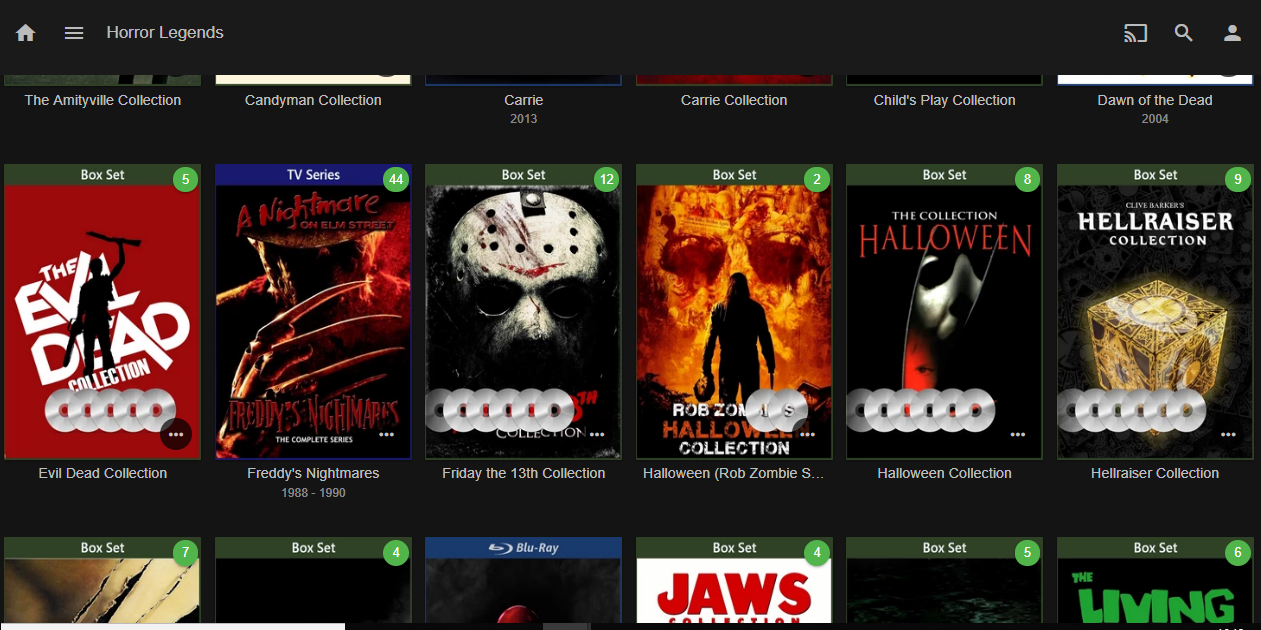Open more options on Freddy's Nightmares poster
The image size is (1261, 630).
coord(387,434)
